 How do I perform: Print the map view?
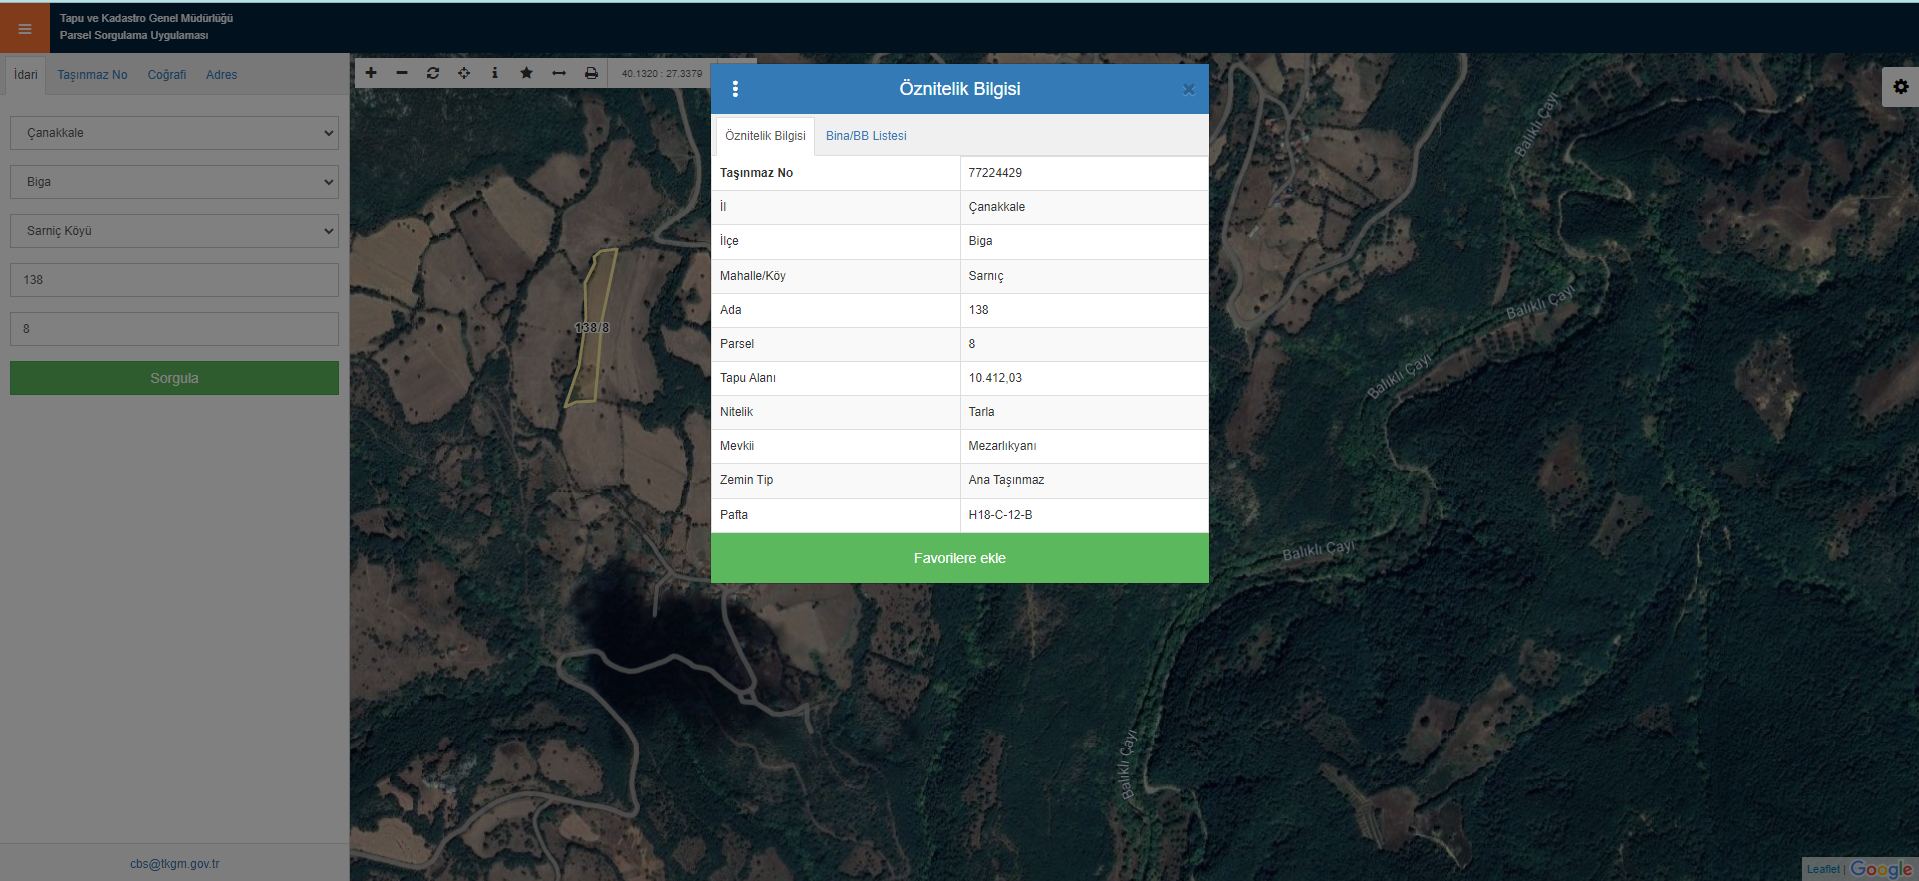tap(591, 73)
